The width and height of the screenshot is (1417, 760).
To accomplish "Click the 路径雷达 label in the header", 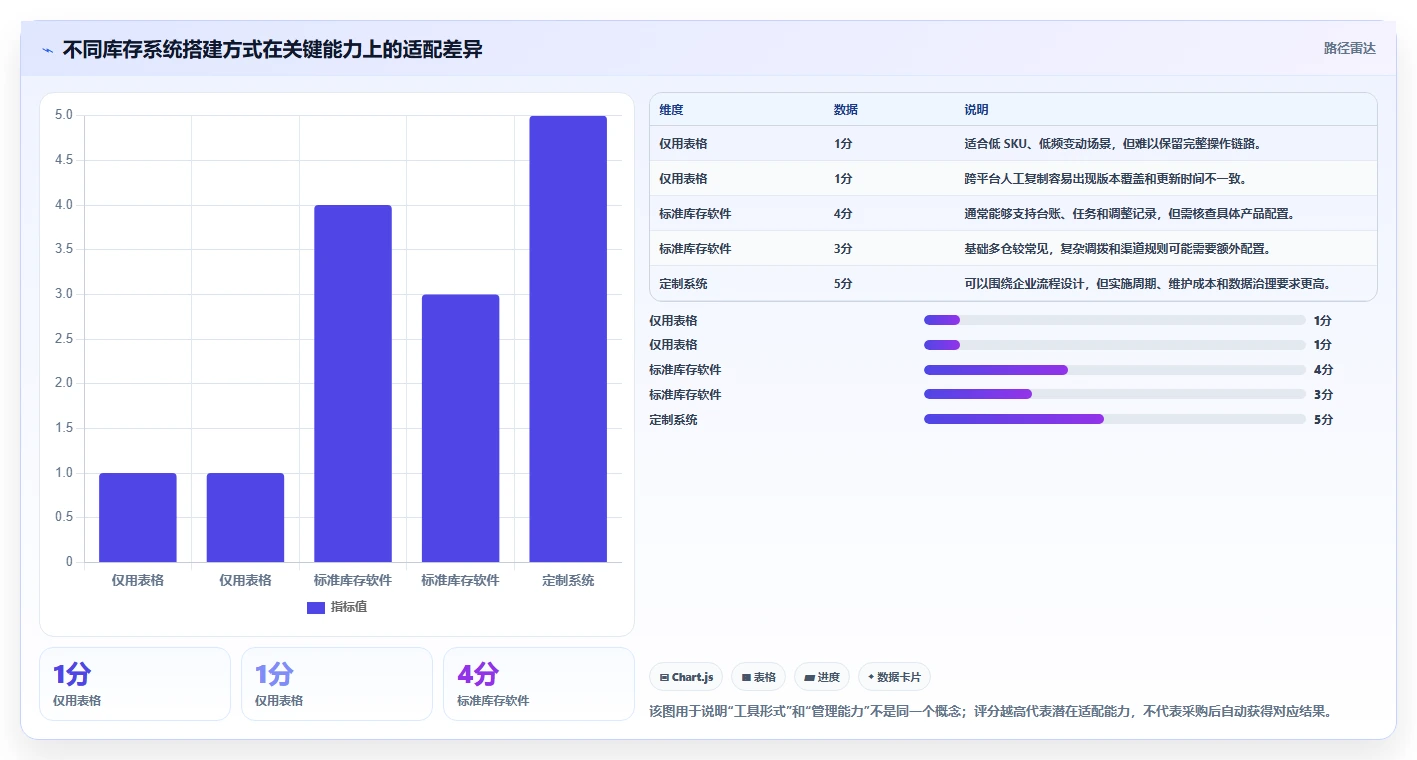I will click(1350, 48).
